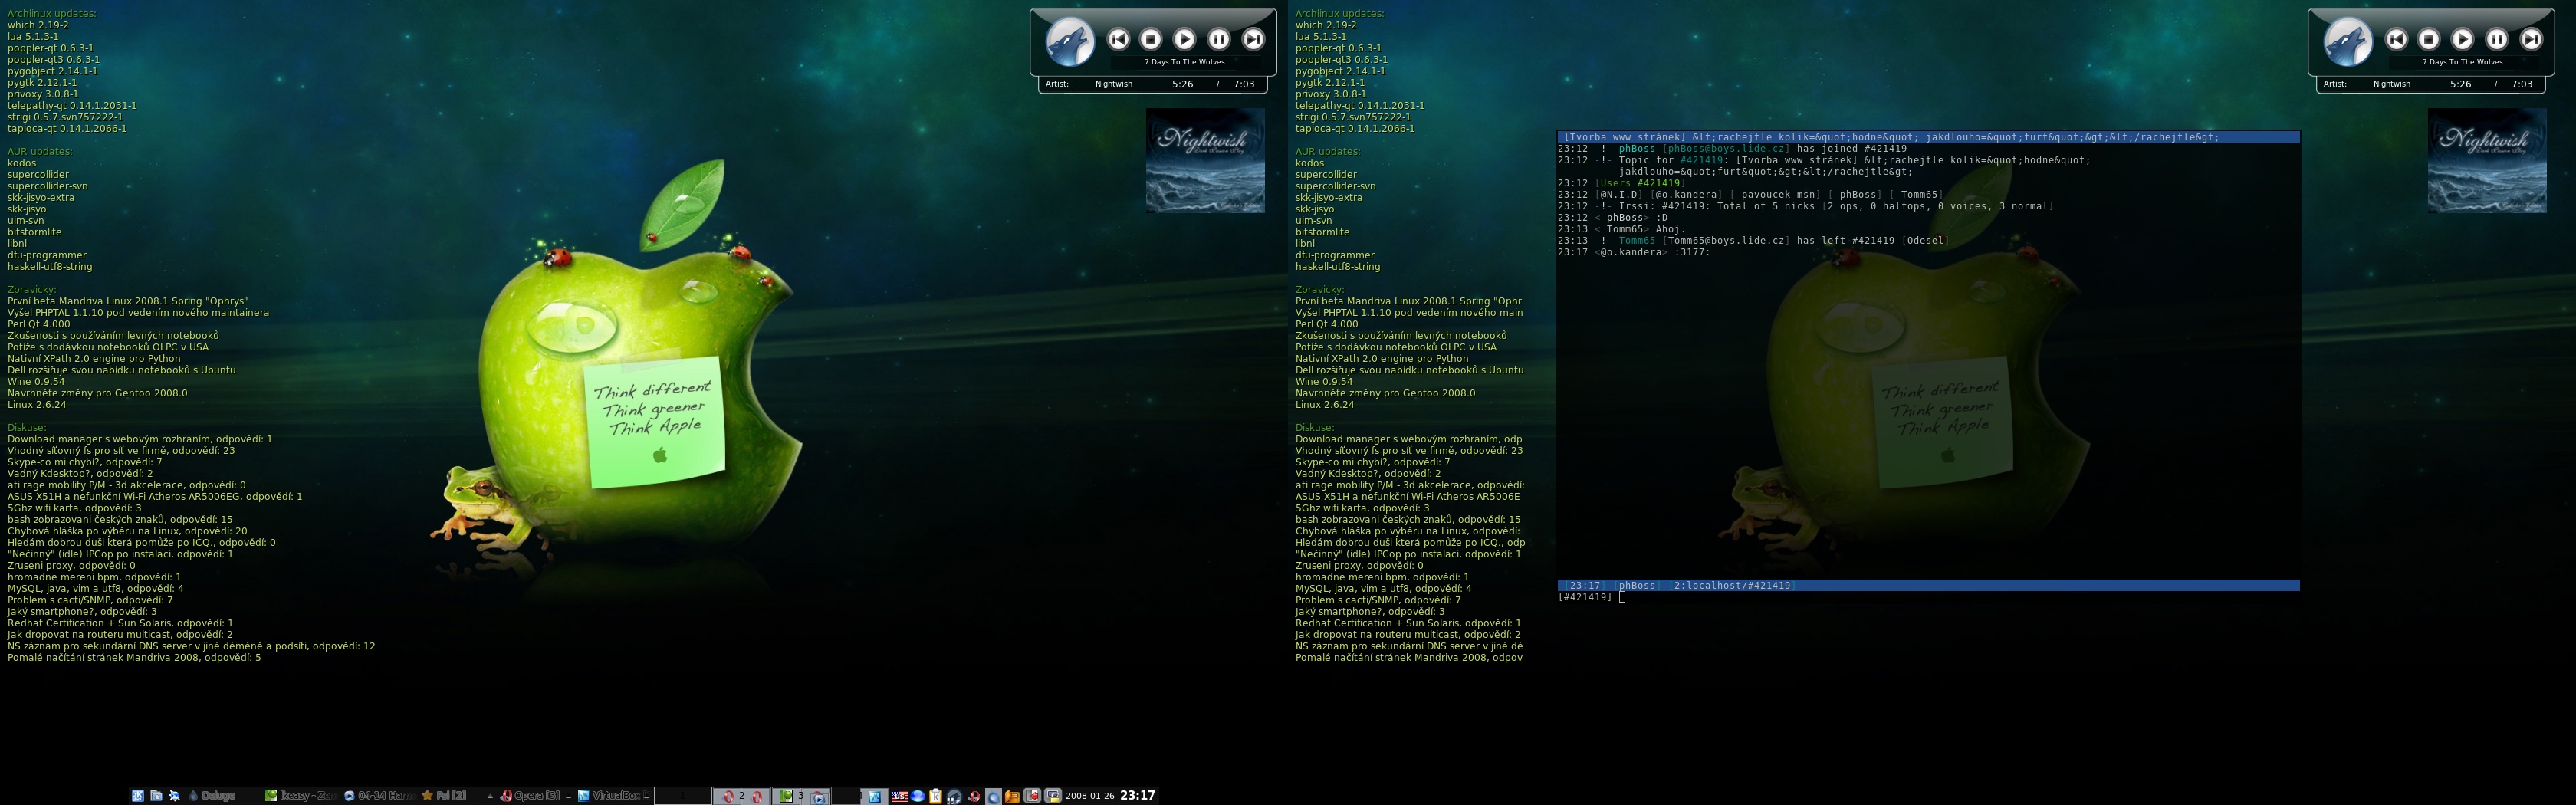Click 'Perl Qt 4.000' news item on the right monitor
This screenshot has width=2576, height=805.
(1327, 324)
